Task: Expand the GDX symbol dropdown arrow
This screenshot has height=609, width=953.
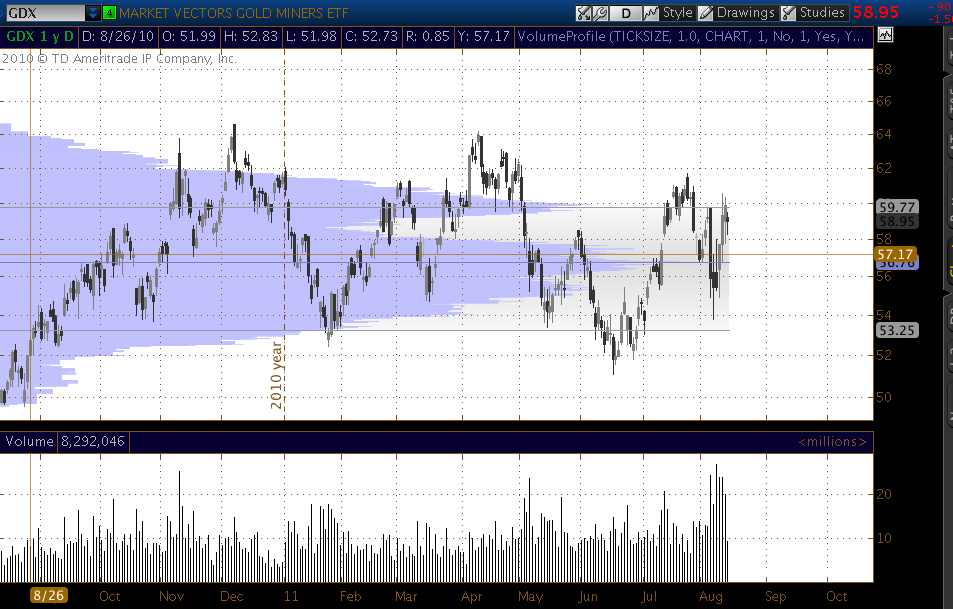Action: click(x=92, y=14)
